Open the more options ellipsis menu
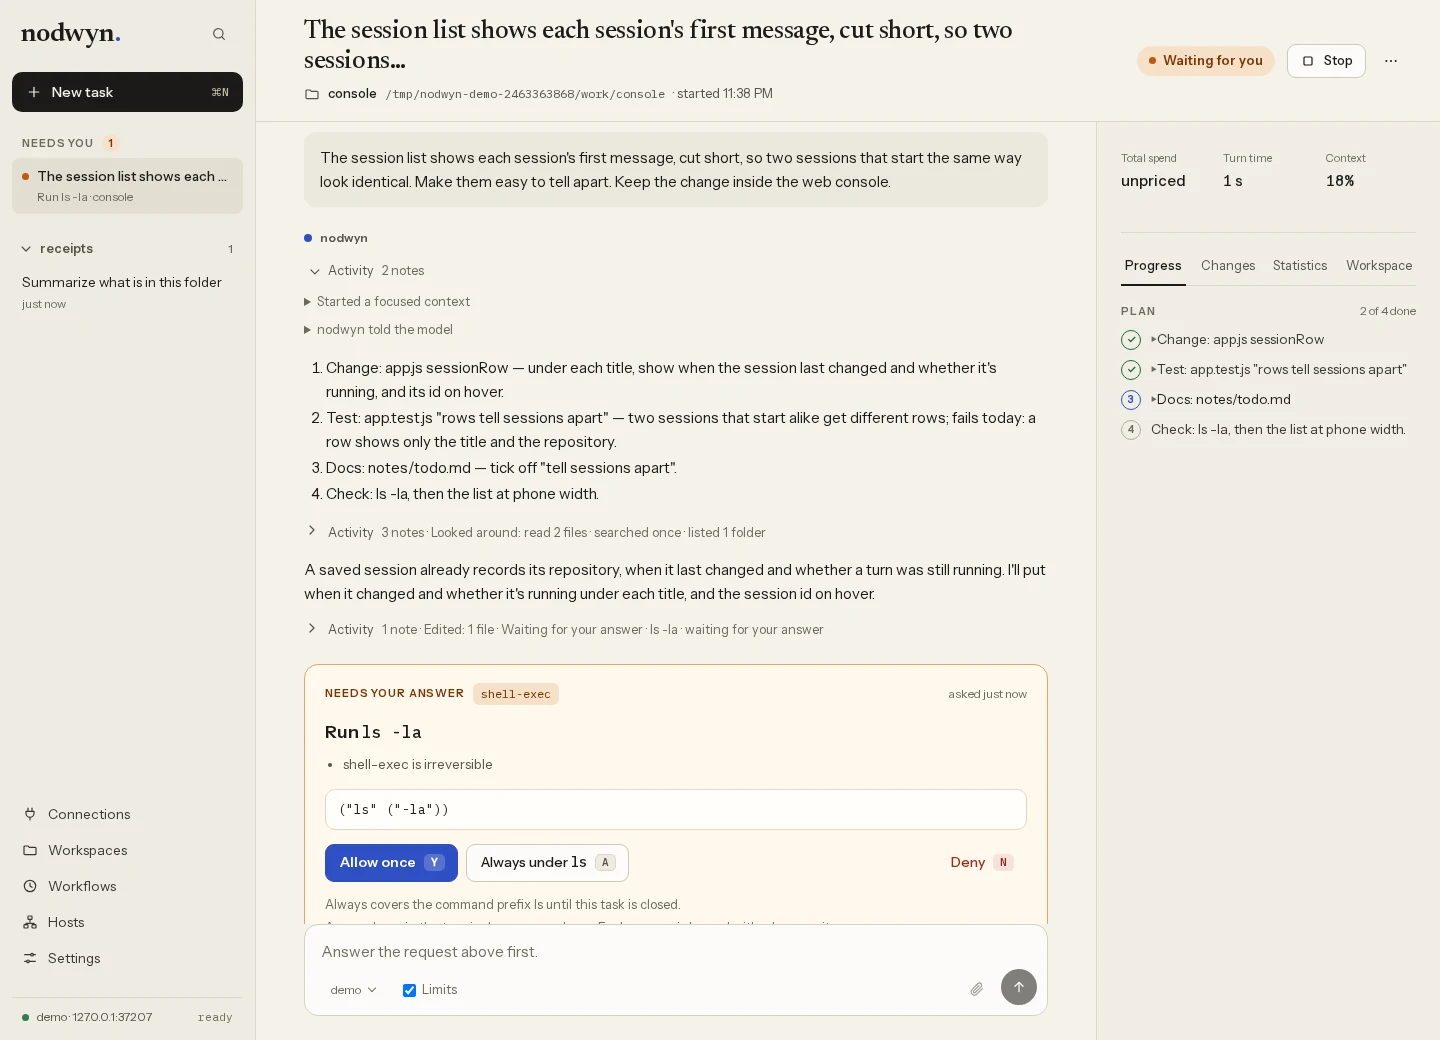 click(1391, 61)
